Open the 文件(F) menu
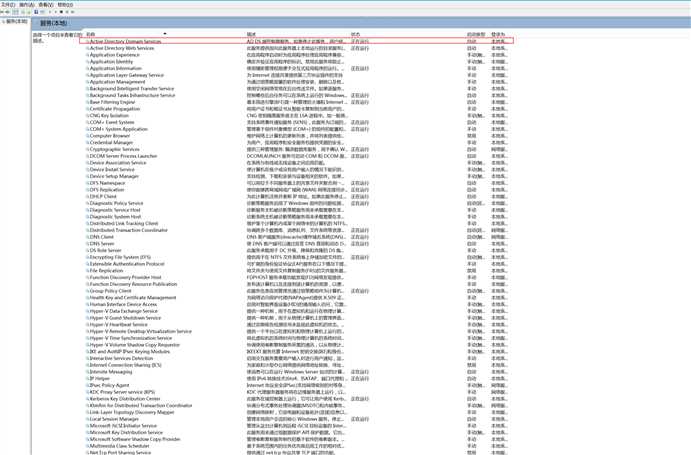Screen dimensions: 691x455 click(x=8, y=5)
